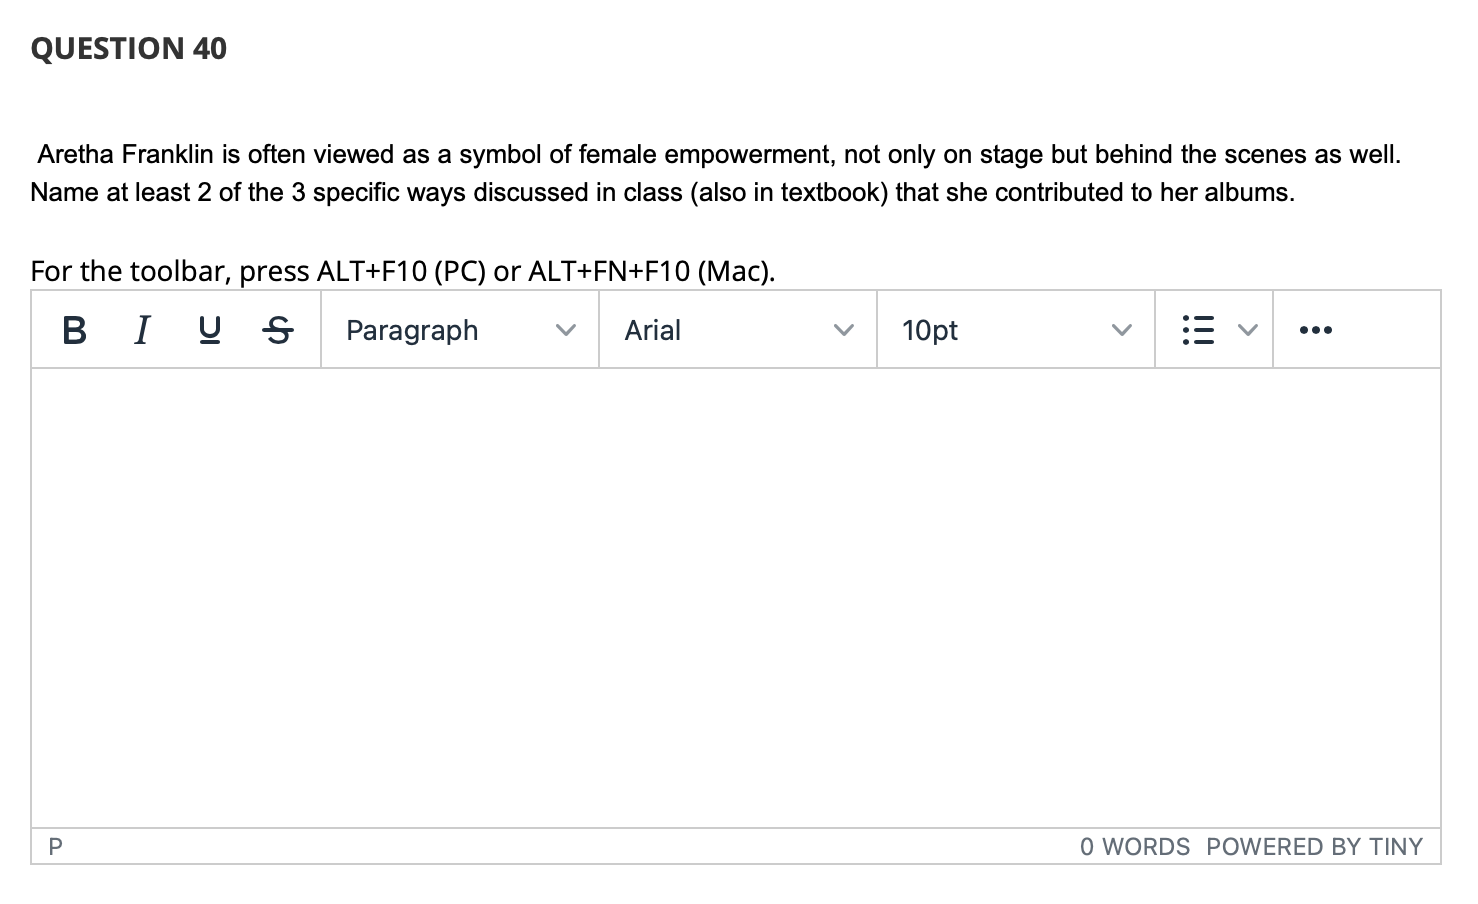1478x904 pixels.
Task: Expand the bullet list style arrow
Action: [1246, 330]
